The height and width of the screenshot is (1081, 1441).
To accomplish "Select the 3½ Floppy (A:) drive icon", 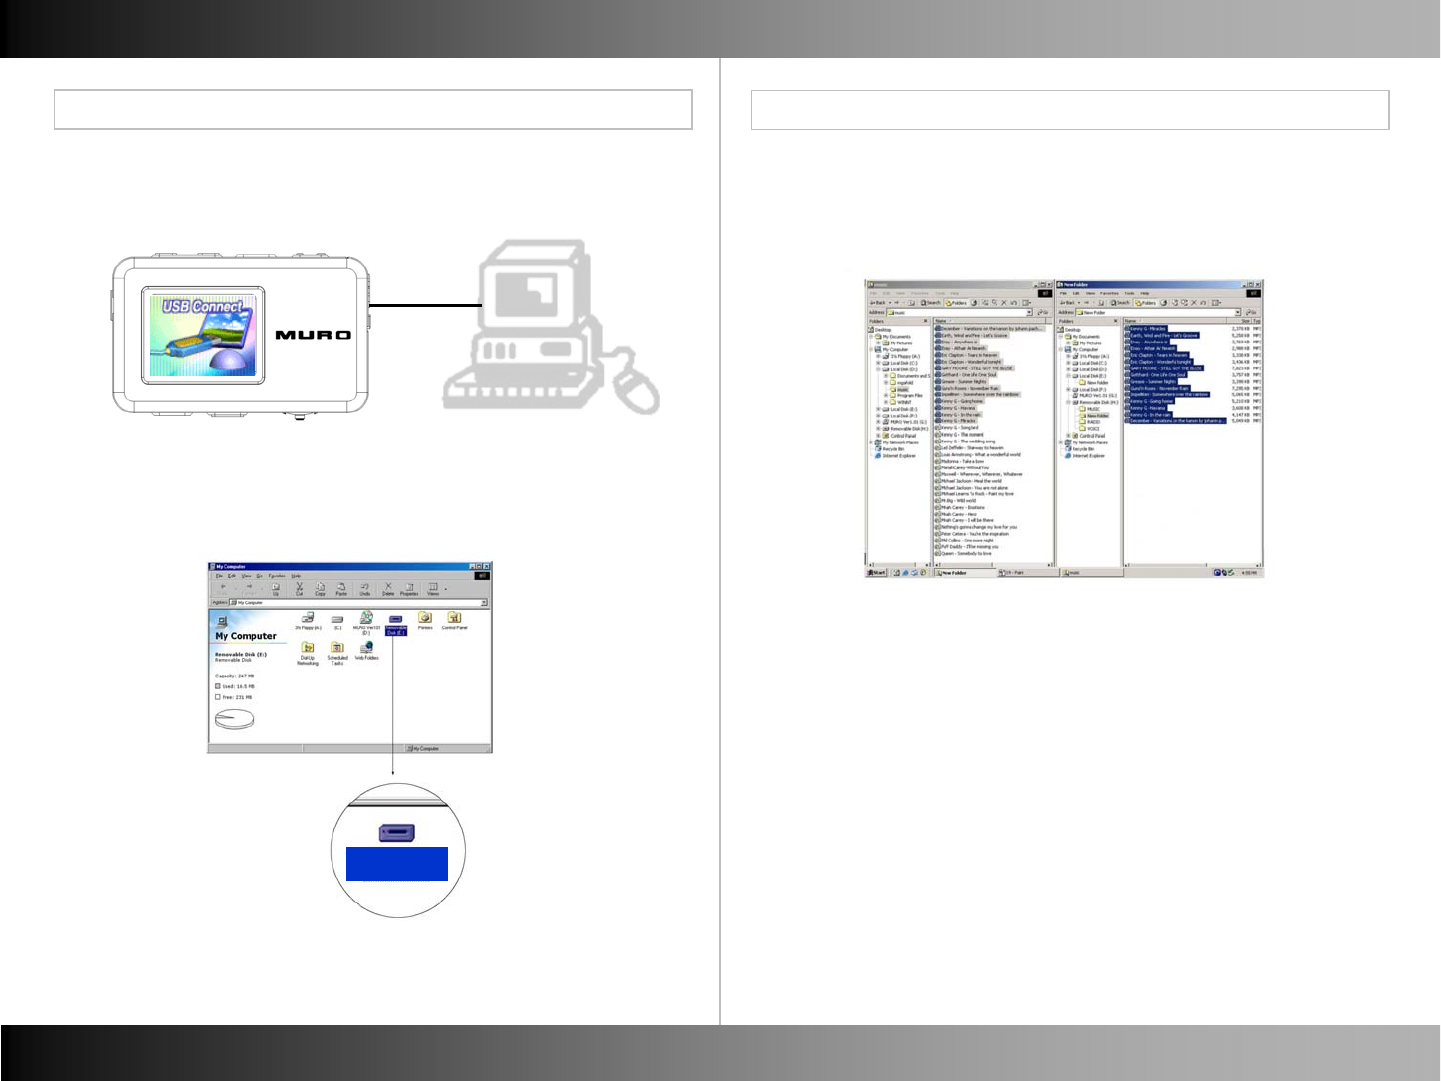I will pyautogui.click(x=308, y=621).
